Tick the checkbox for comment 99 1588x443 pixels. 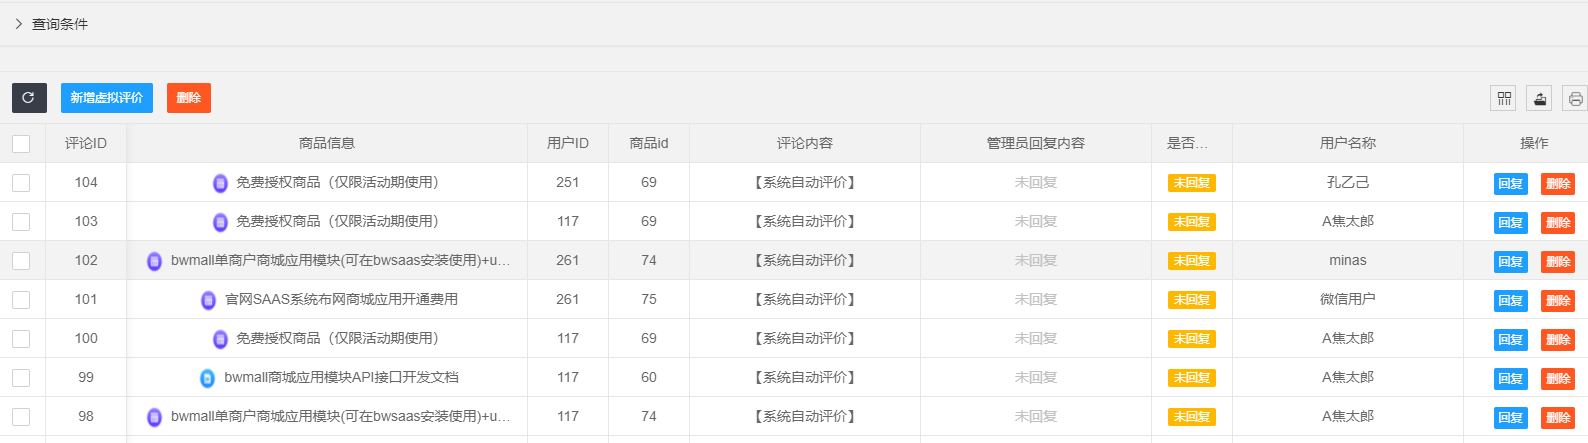[21, 378]
